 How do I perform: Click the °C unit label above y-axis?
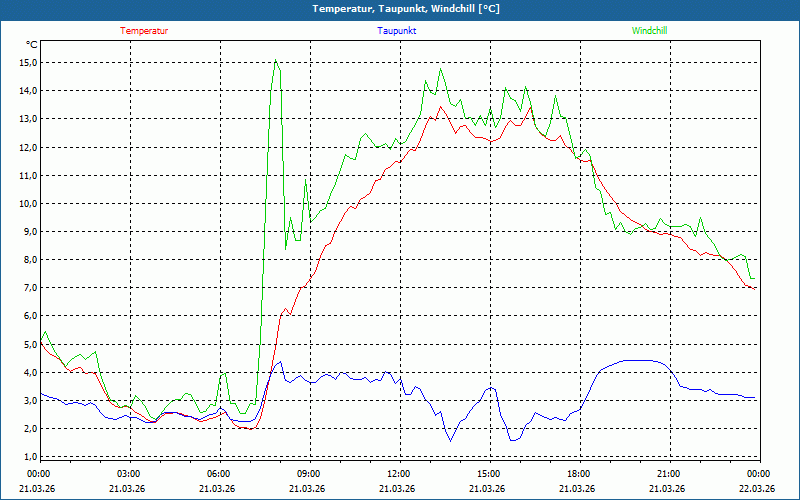[x=31, y=45]
